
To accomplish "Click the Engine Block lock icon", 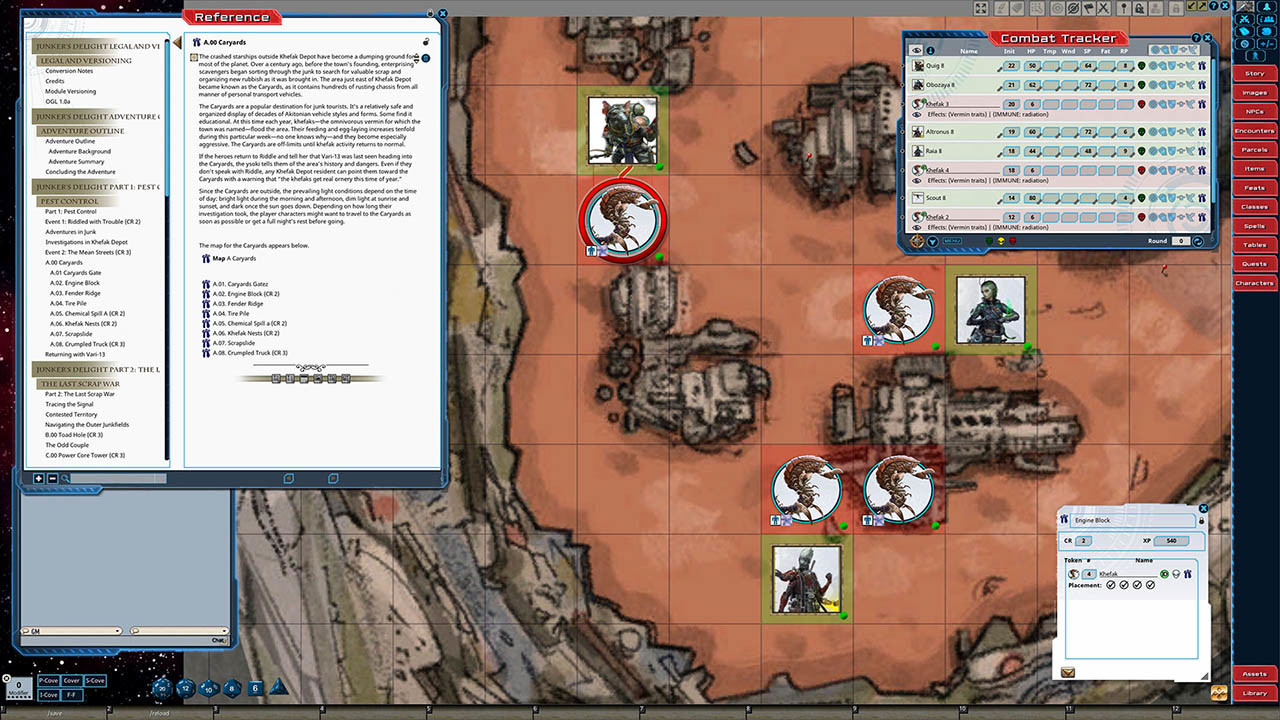I will 1201,521.
